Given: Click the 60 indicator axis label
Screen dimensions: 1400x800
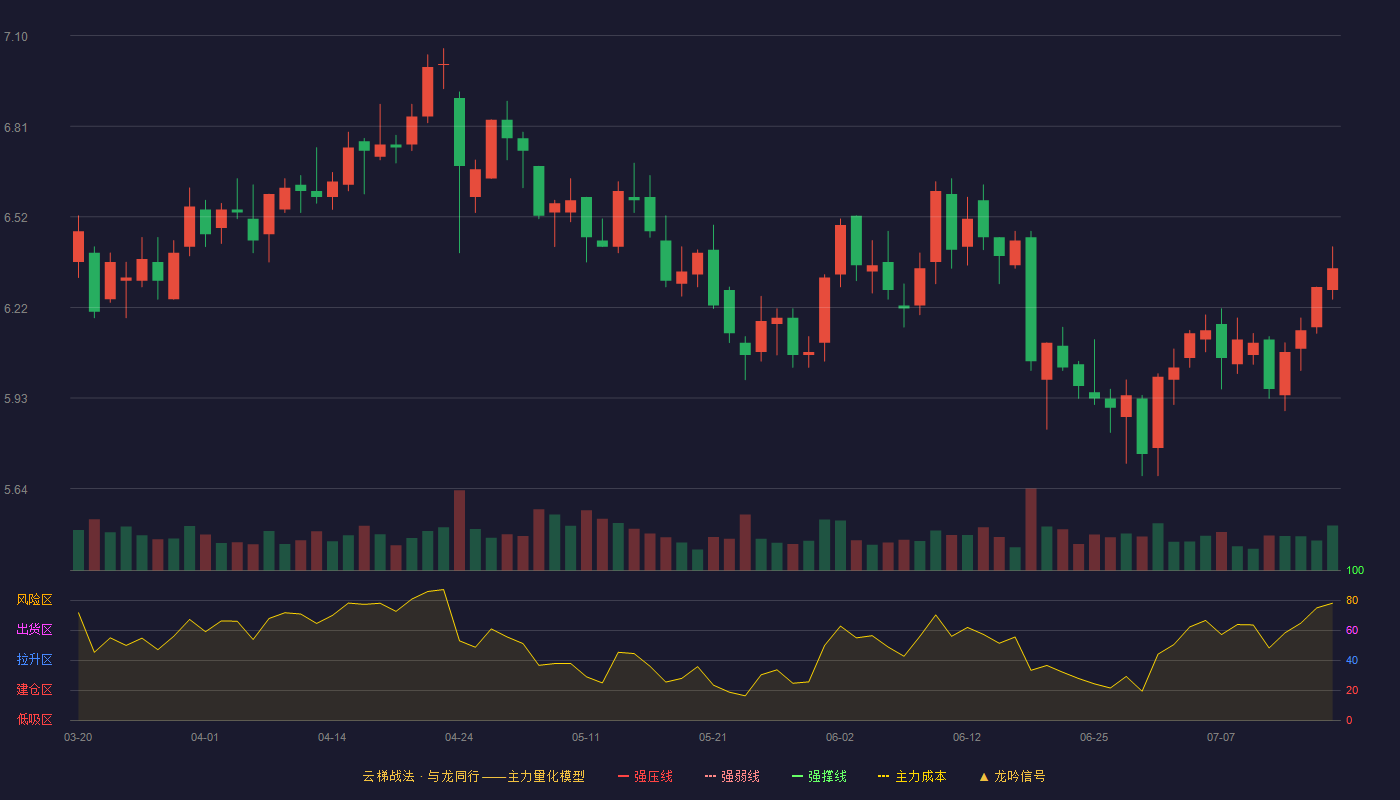Looking at the screenshot, I should (1352, 630).
